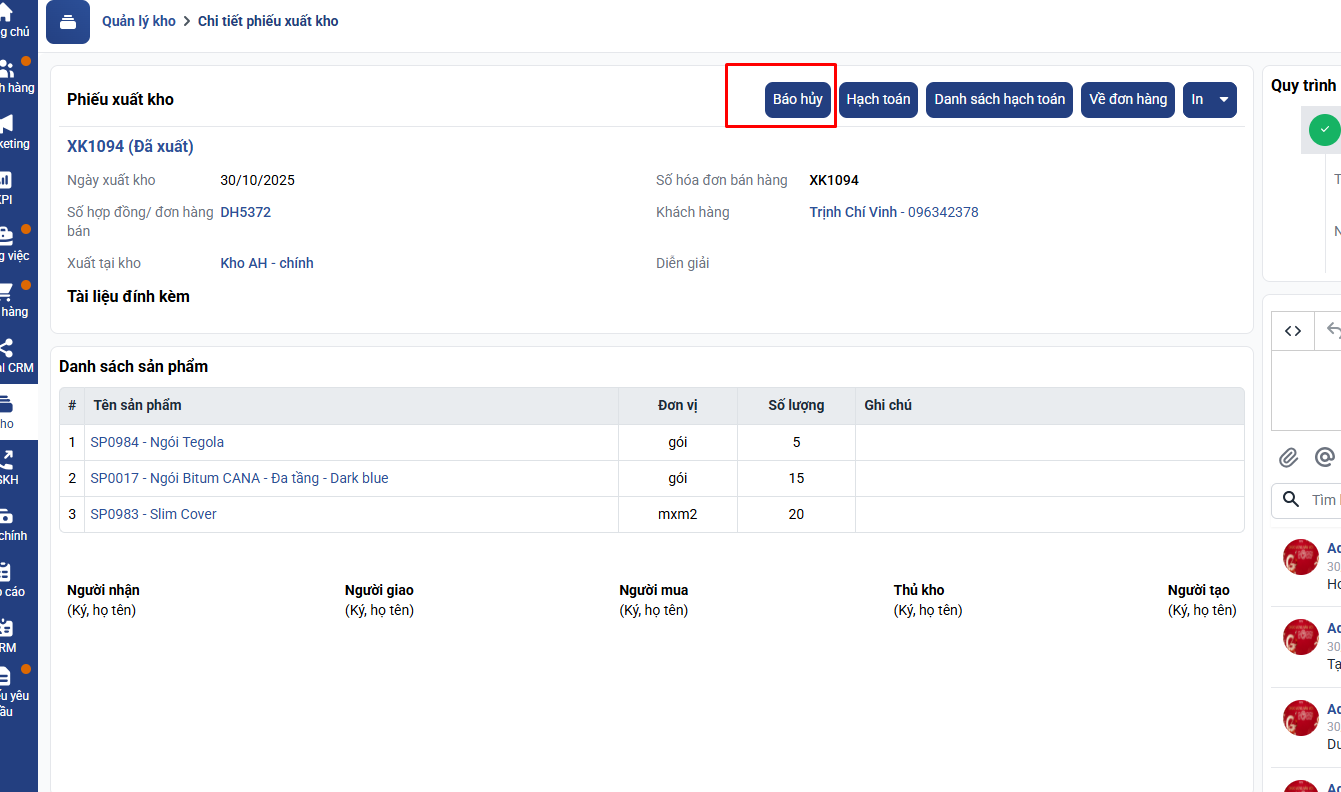Open the shopping cart sidebar module

[x=6, y=292]
